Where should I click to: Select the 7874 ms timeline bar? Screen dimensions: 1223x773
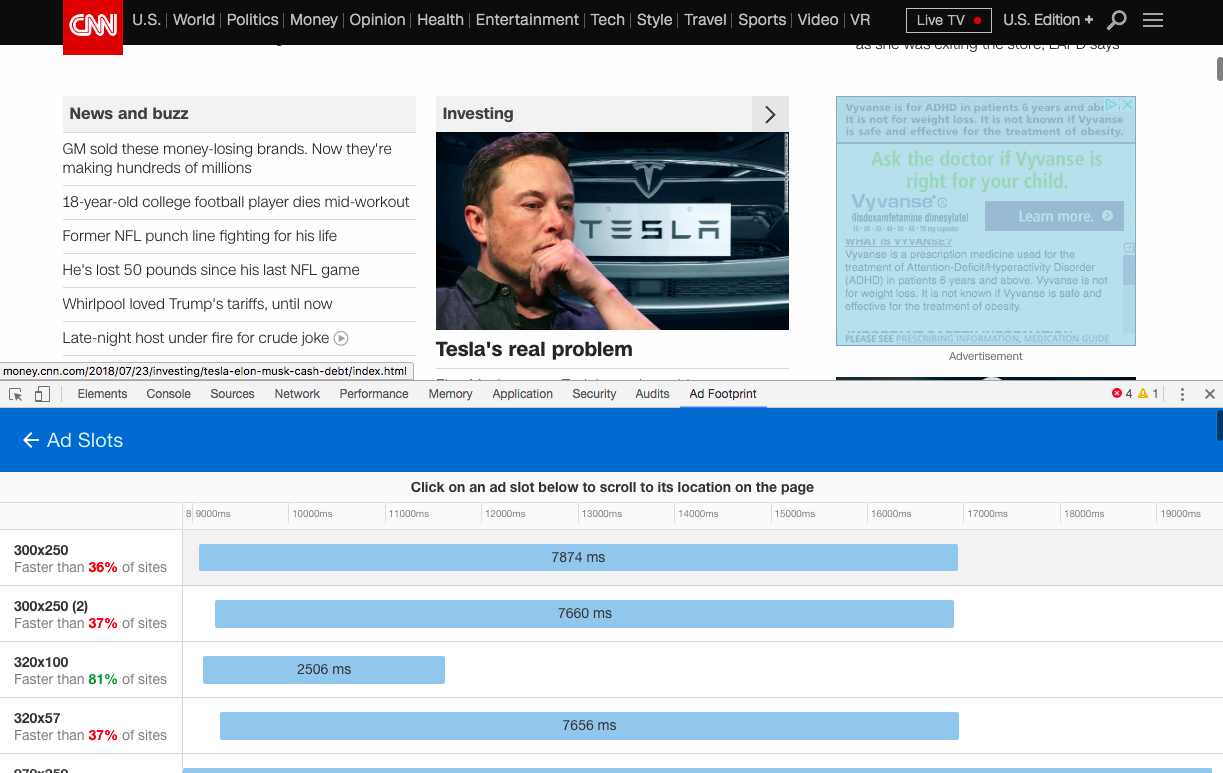pyautogui.click(x=578, y=557)
